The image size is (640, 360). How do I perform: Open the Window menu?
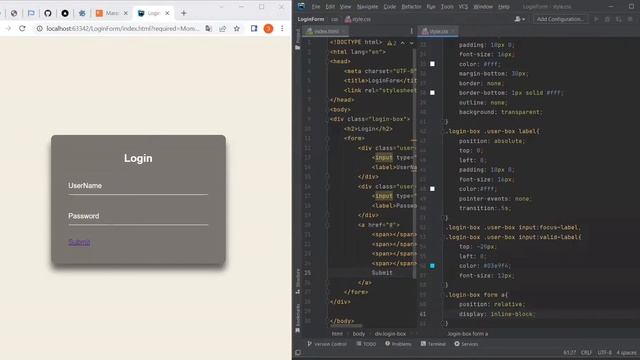click(x=483, y=7)
